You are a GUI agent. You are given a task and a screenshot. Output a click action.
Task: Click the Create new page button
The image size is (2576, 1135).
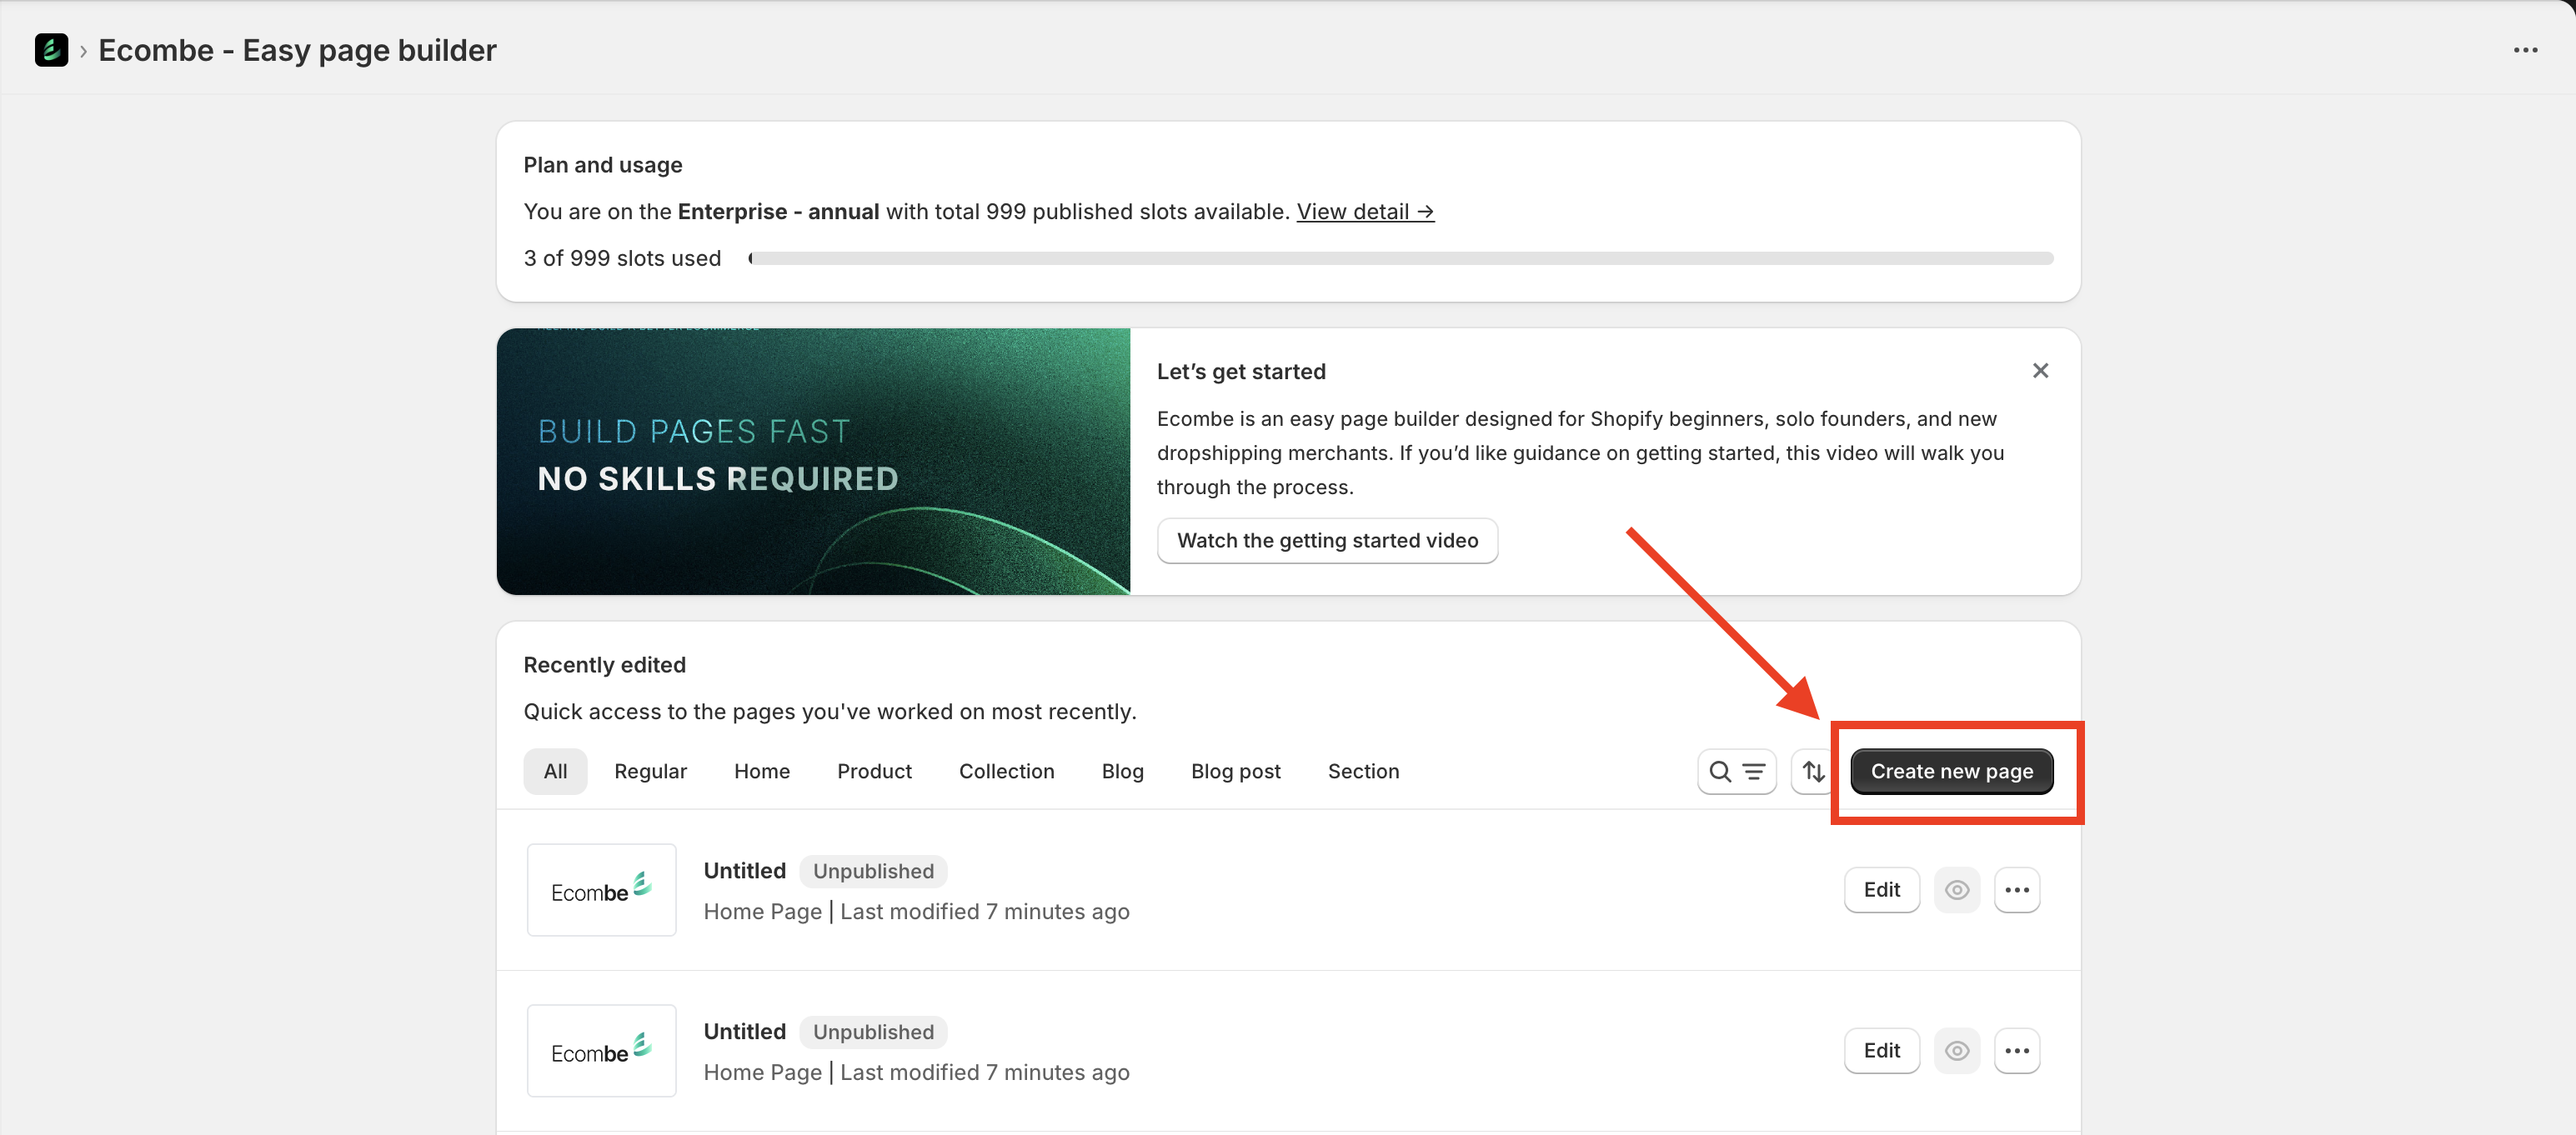click(x=1951, y=771)
